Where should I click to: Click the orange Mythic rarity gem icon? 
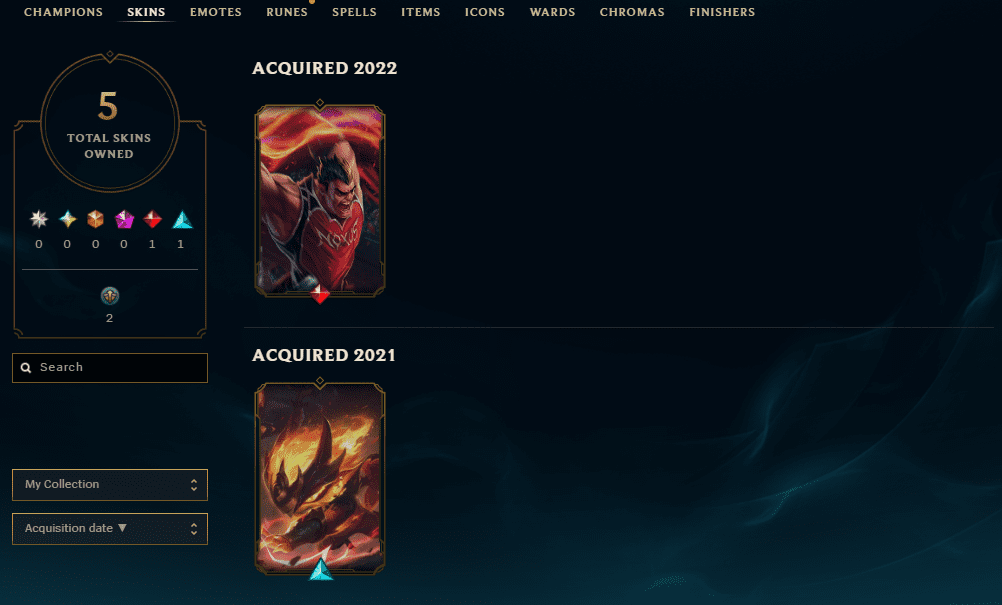[x=95, y=220]
